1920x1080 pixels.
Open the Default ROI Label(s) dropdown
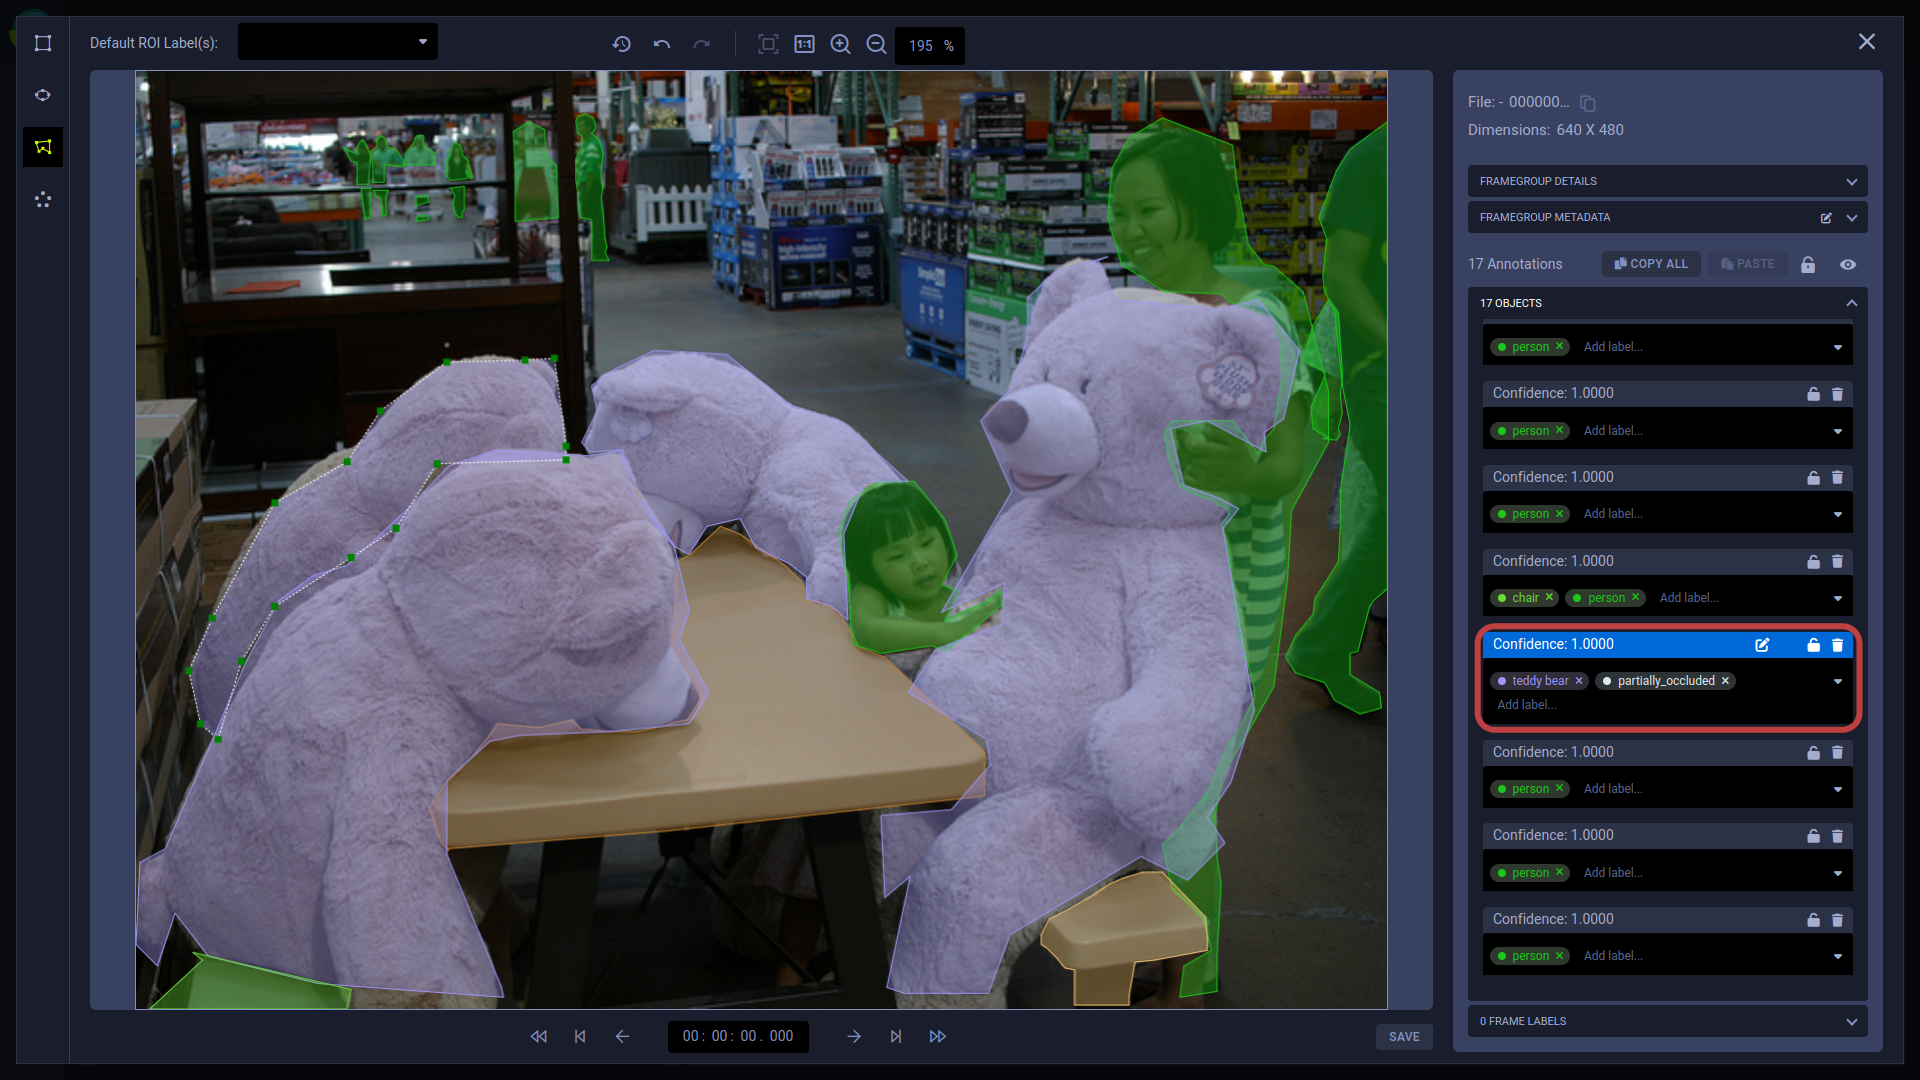[x=423, y=42]
